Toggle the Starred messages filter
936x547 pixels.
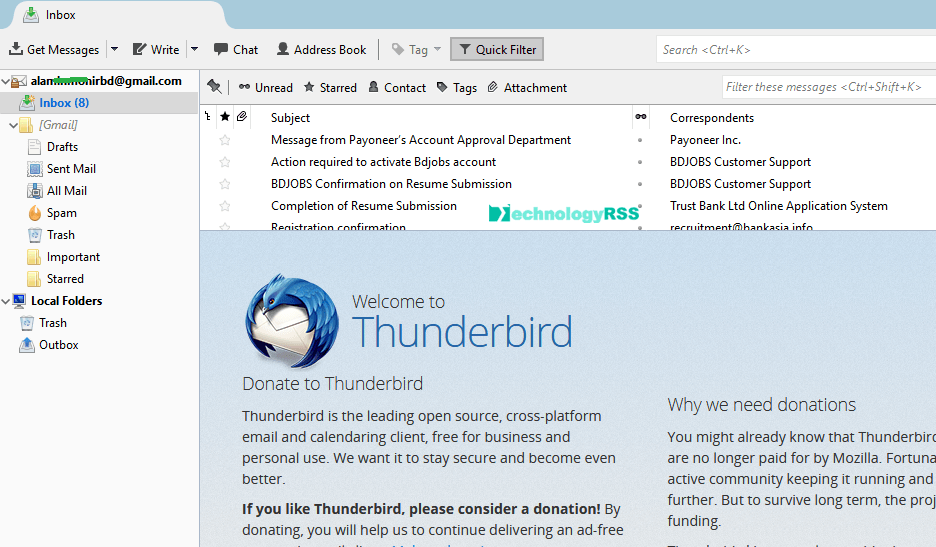[330, 87]
